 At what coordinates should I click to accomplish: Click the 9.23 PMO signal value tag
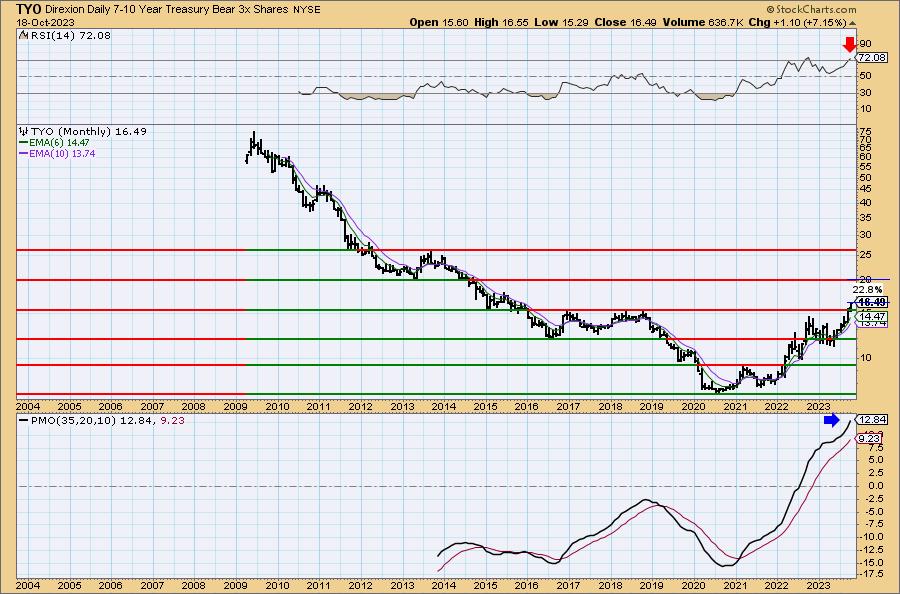tap(870, 438)
